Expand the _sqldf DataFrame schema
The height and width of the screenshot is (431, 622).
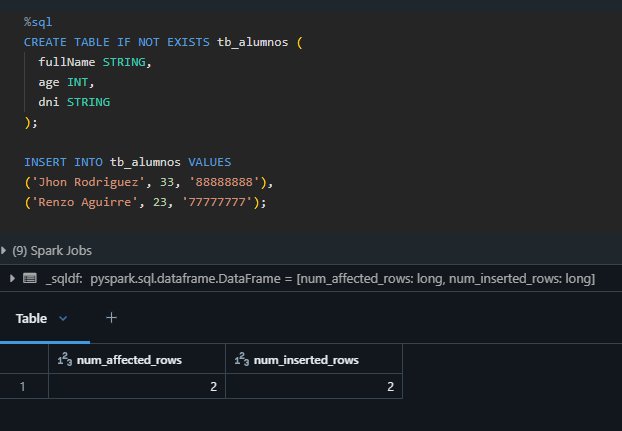pyautogui.click(x=12, y=278)
